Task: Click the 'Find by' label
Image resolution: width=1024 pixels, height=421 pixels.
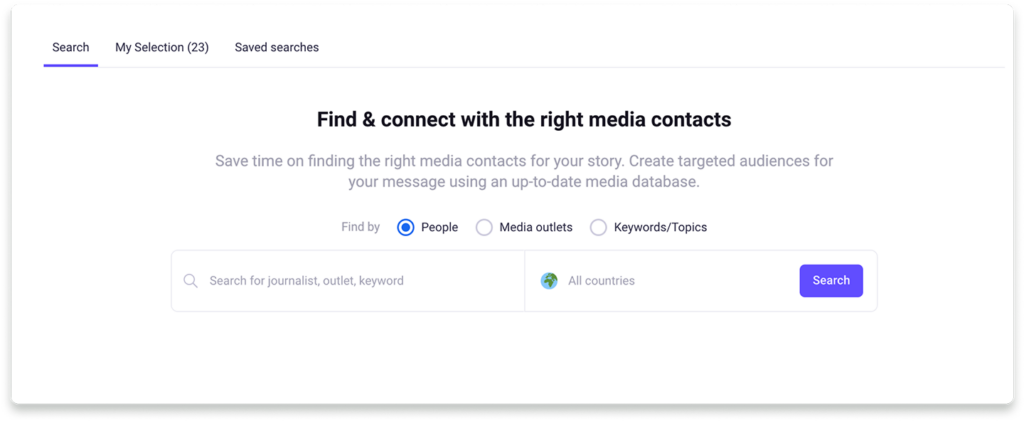Action: pos(360,227)
